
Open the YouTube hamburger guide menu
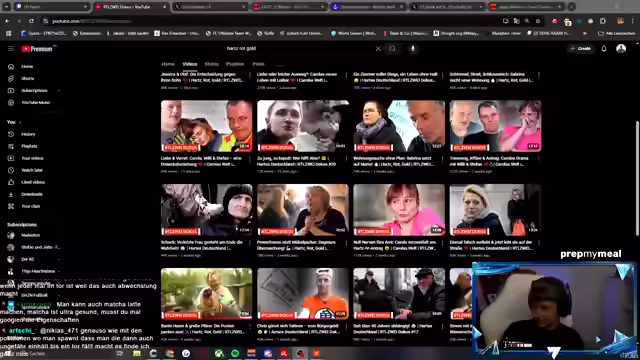pyautogui.click(x=11, y=49)
